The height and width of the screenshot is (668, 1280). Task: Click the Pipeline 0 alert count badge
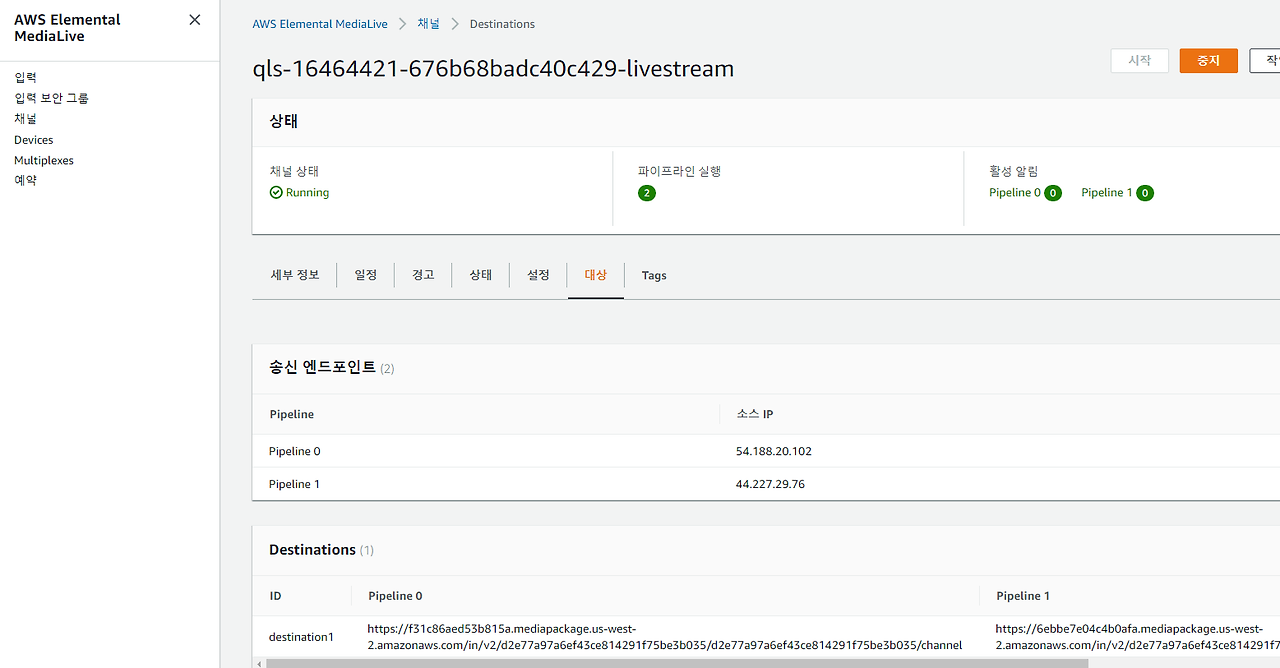pos(1053,193)
